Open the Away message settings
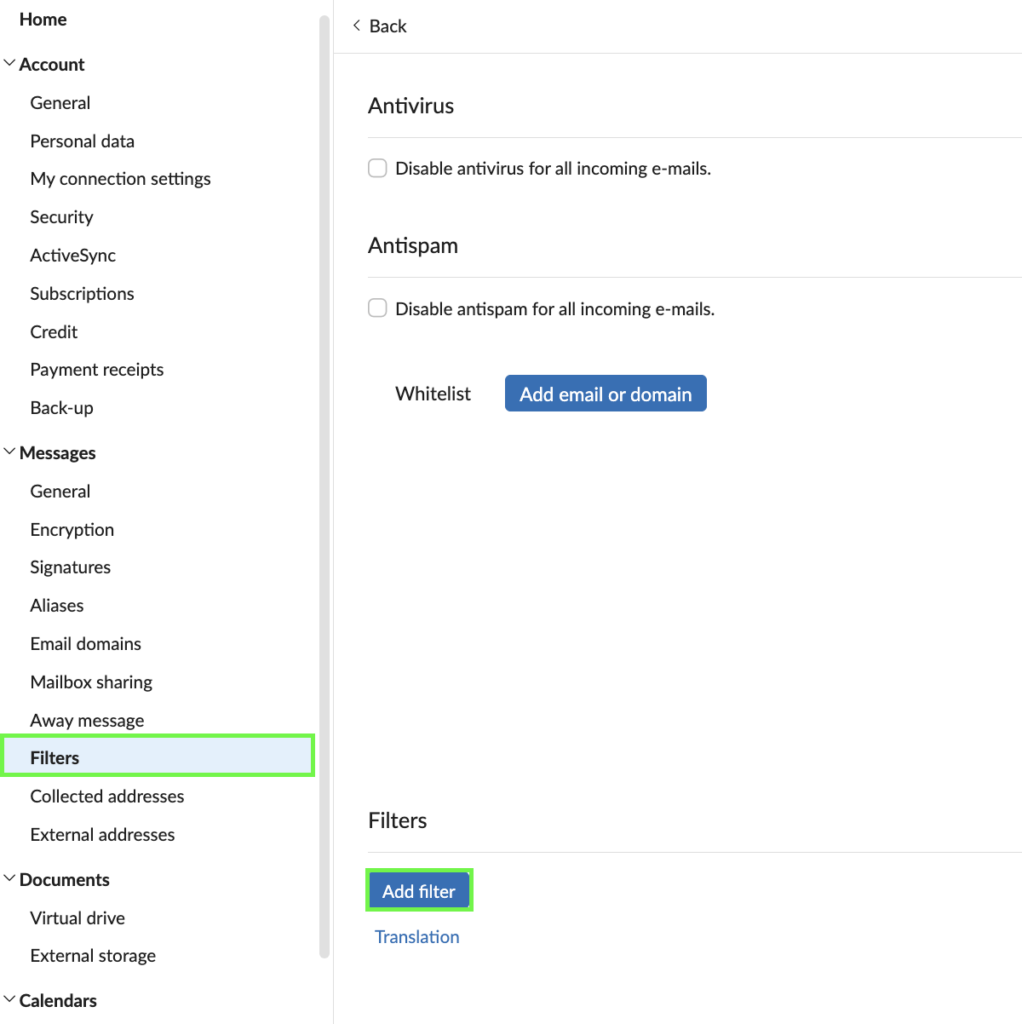The width and height of the screenshot is (1022, 1024). [87, 721]
